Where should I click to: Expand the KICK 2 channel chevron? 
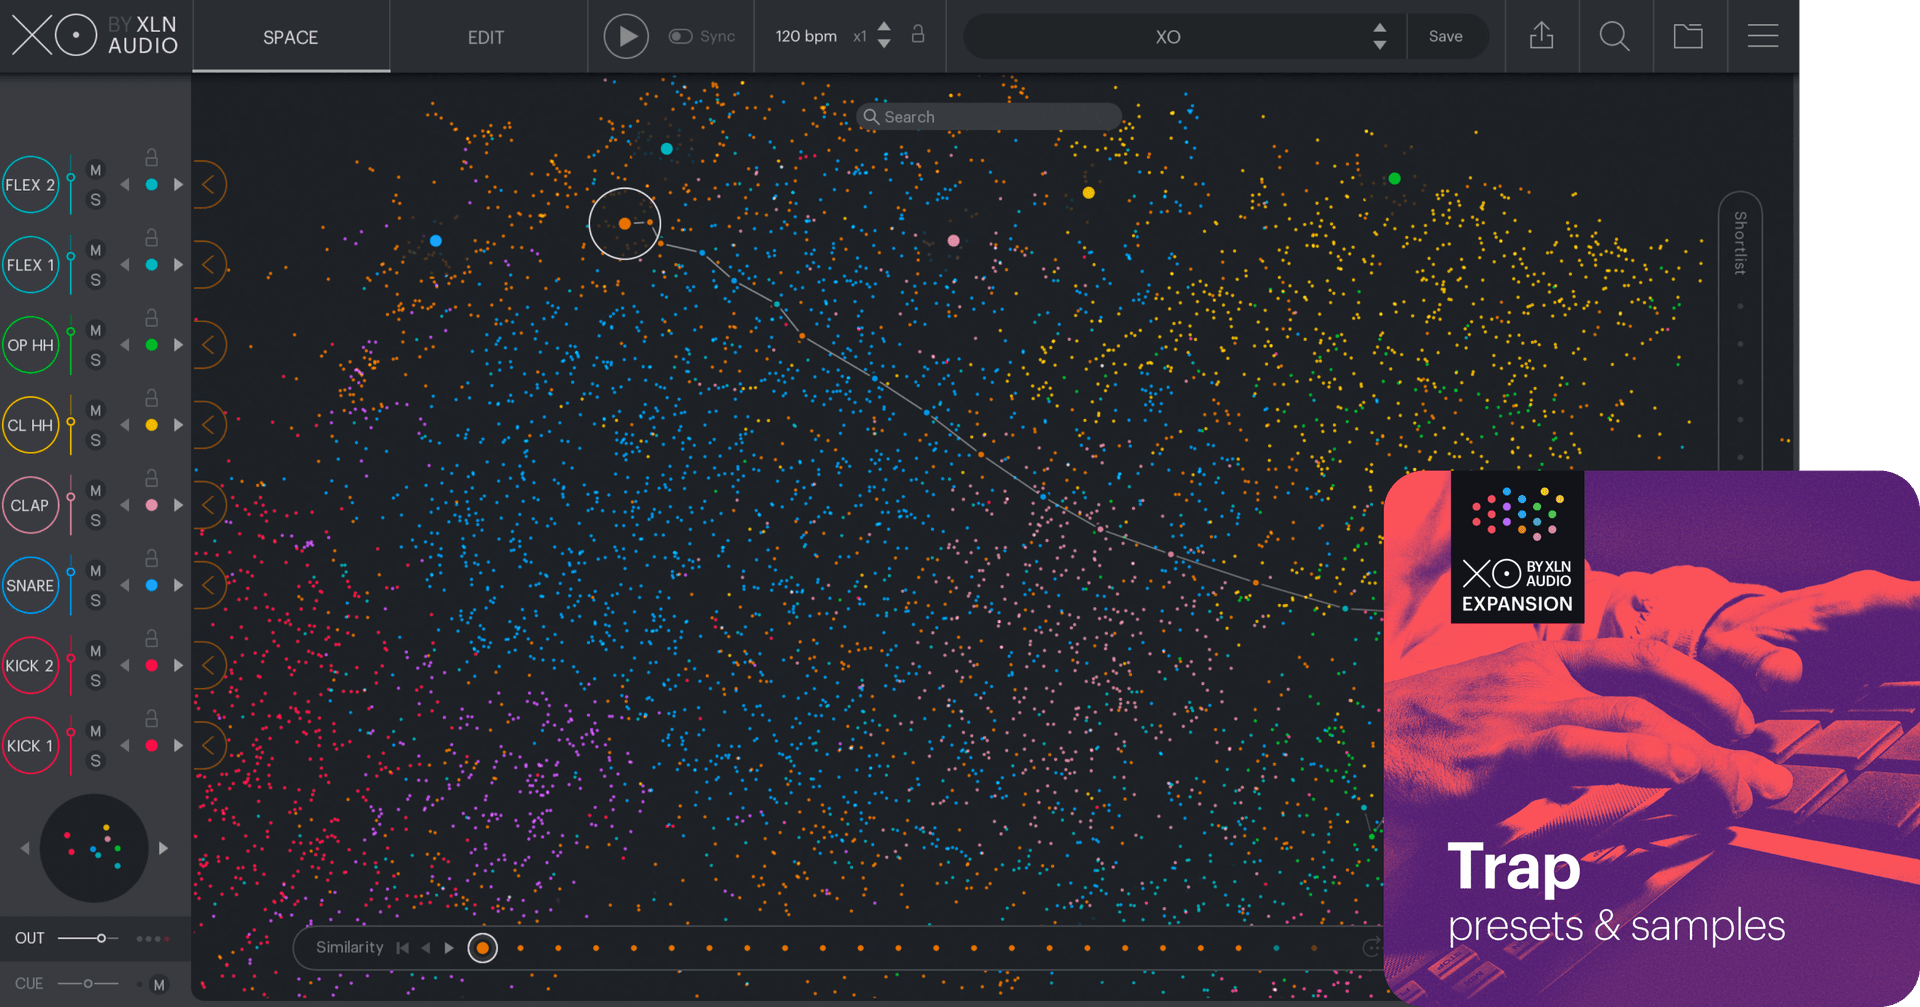(x=208, y=665)
